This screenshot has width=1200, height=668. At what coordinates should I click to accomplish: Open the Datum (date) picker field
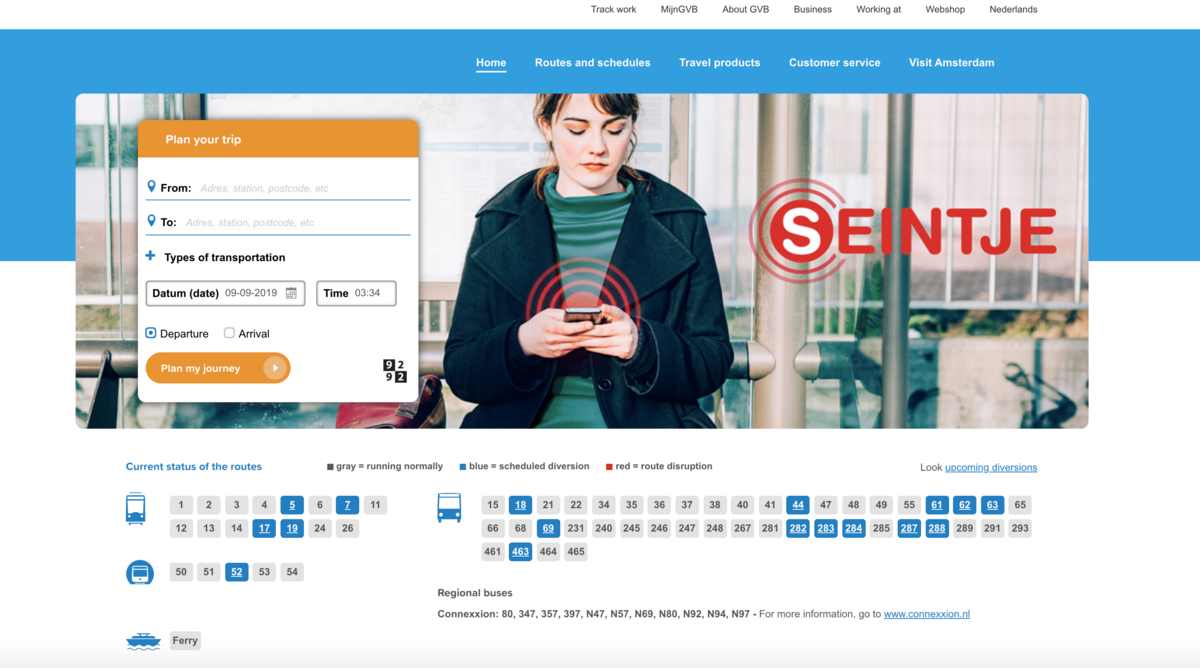coord(225,293)
